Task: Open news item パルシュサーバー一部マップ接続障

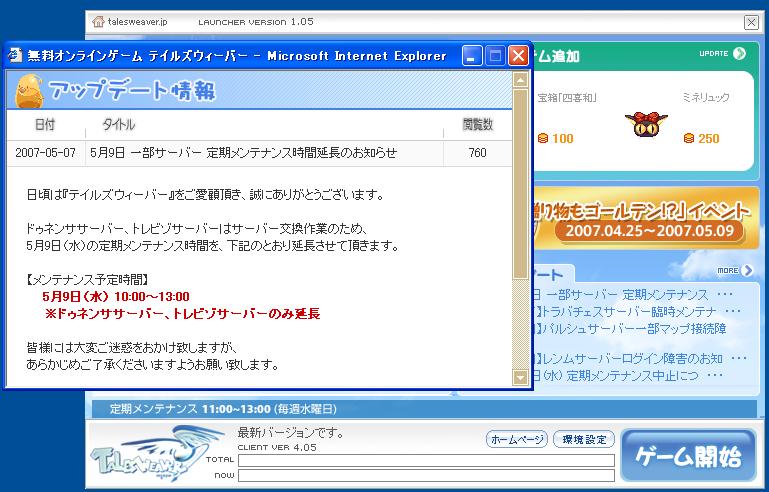Action: pyautogui.click(x=630, y=328)
